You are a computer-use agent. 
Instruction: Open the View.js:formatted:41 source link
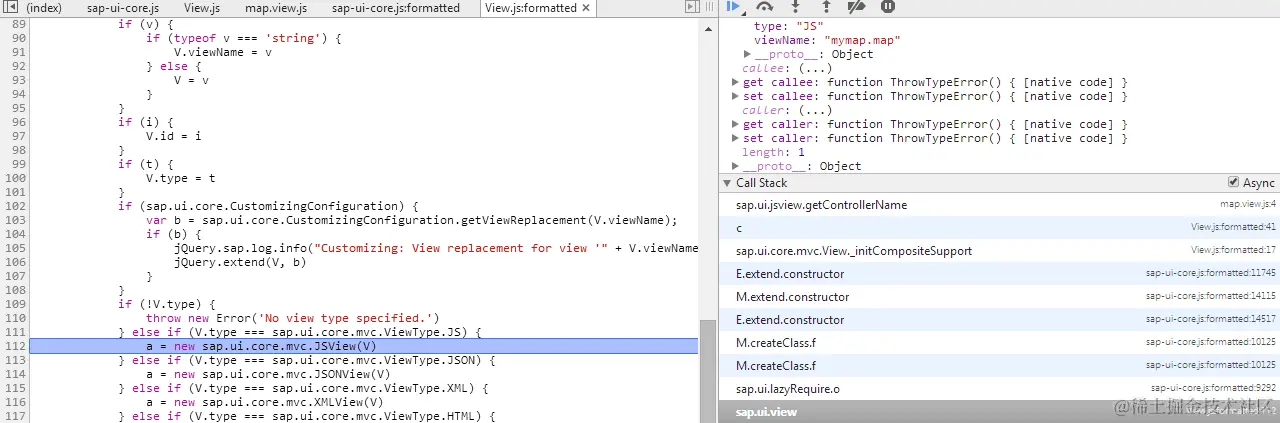click(1233, 227)
